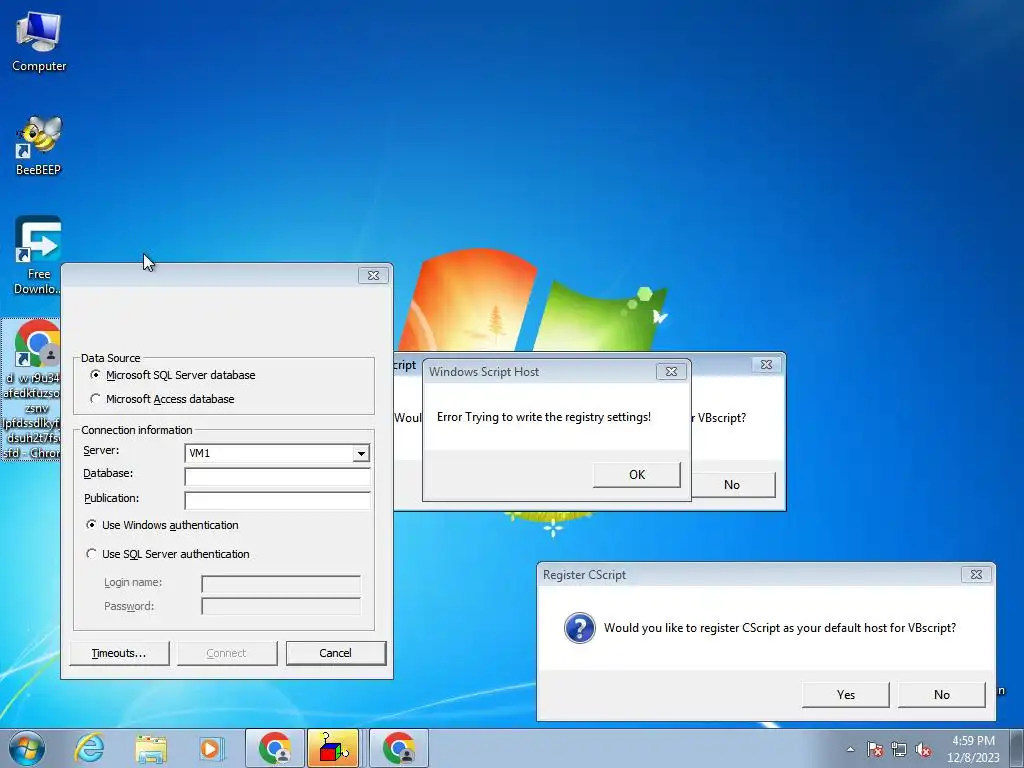
Task: Click the Windows Script Host title bar
Action: coord(539,372)
